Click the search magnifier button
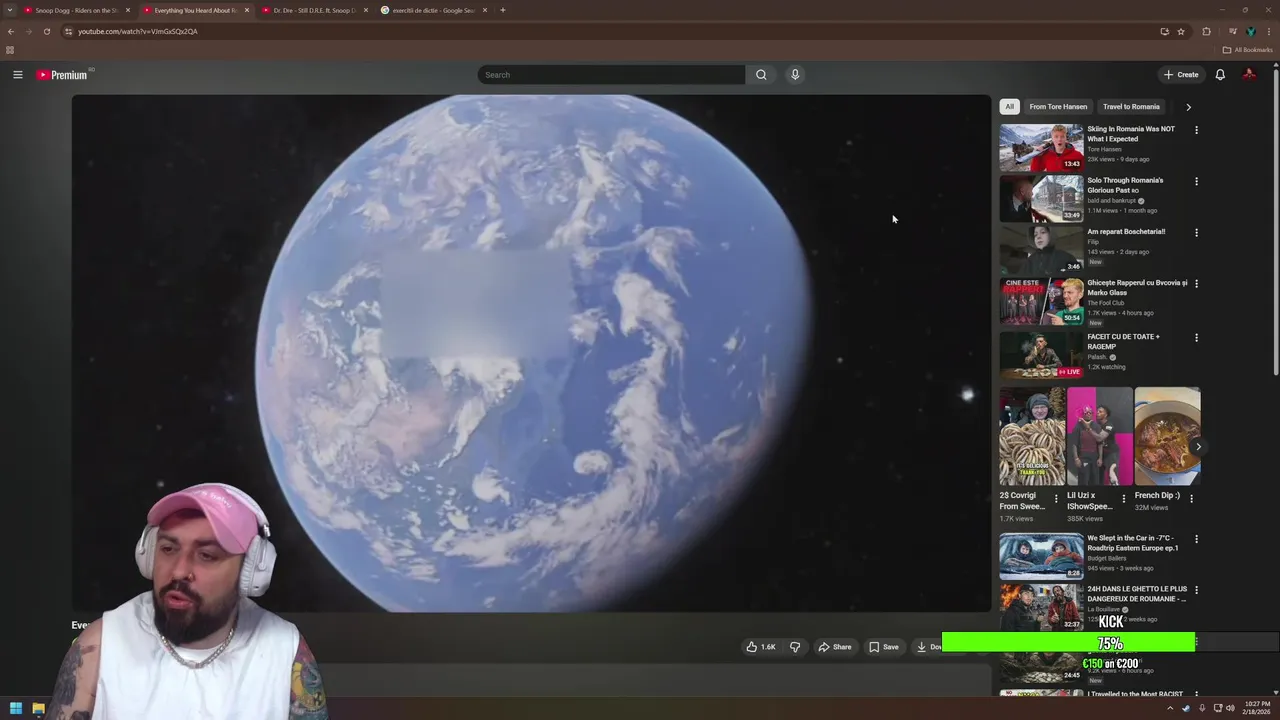 click(761, 75)
